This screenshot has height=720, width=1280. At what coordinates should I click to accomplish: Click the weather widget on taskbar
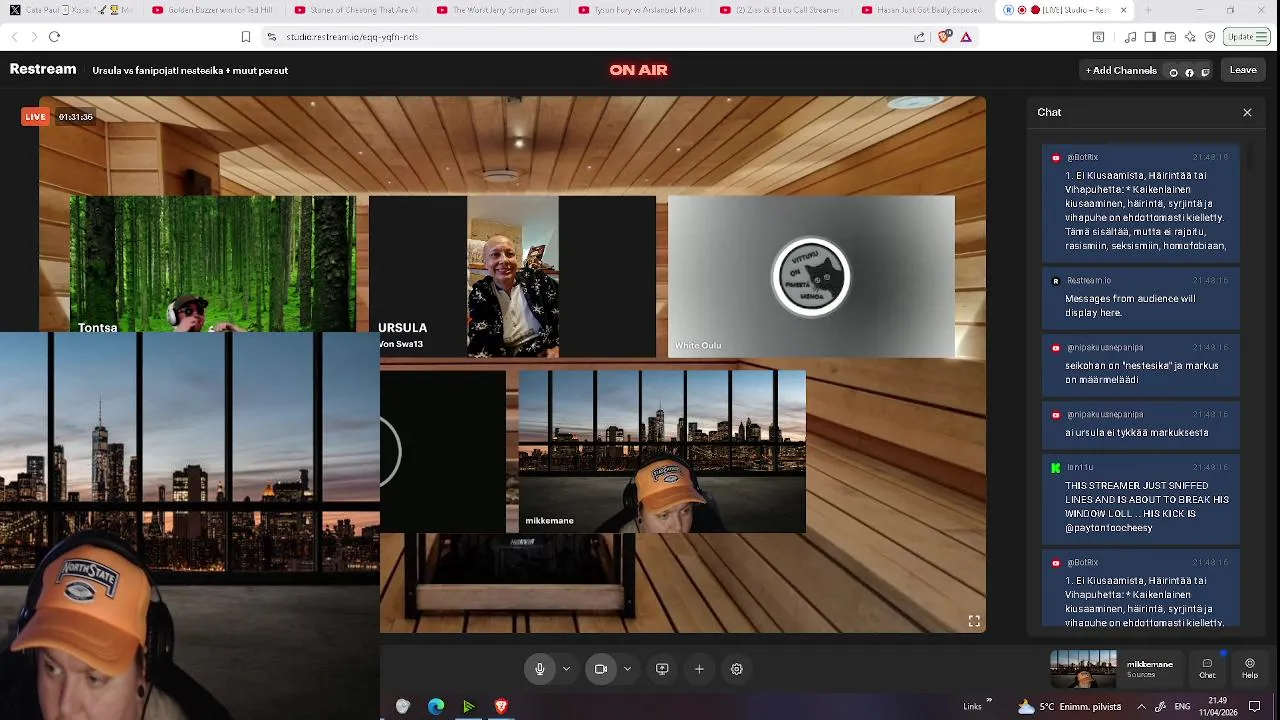coord(1069,706)
